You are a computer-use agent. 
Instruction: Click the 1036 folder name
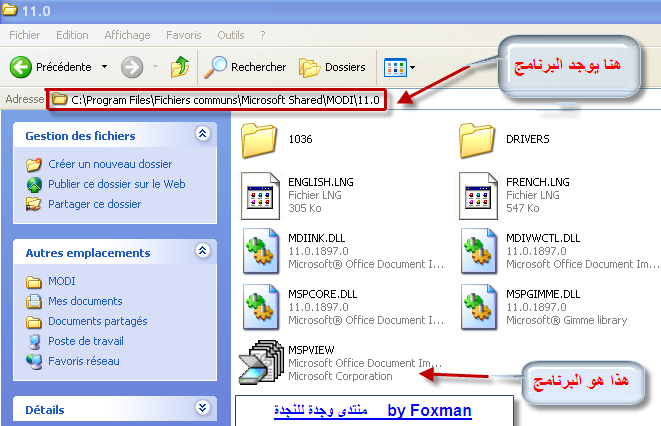[300, 139]
